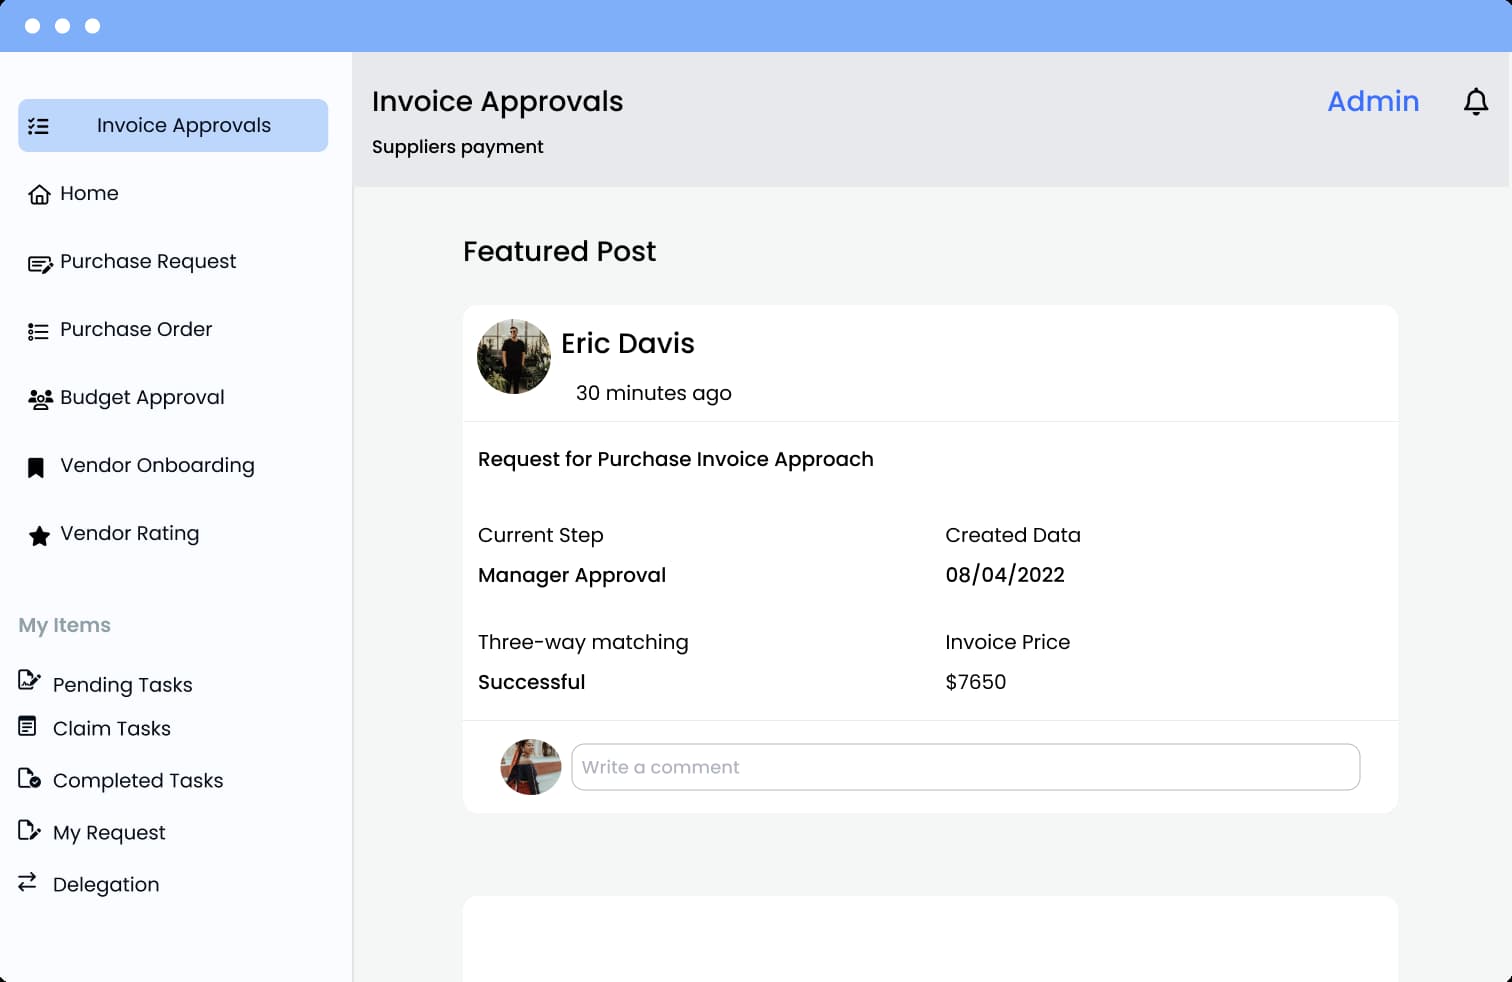Click the Delegation swap arrows icon

pyautogui.click(x=28, y=882)
